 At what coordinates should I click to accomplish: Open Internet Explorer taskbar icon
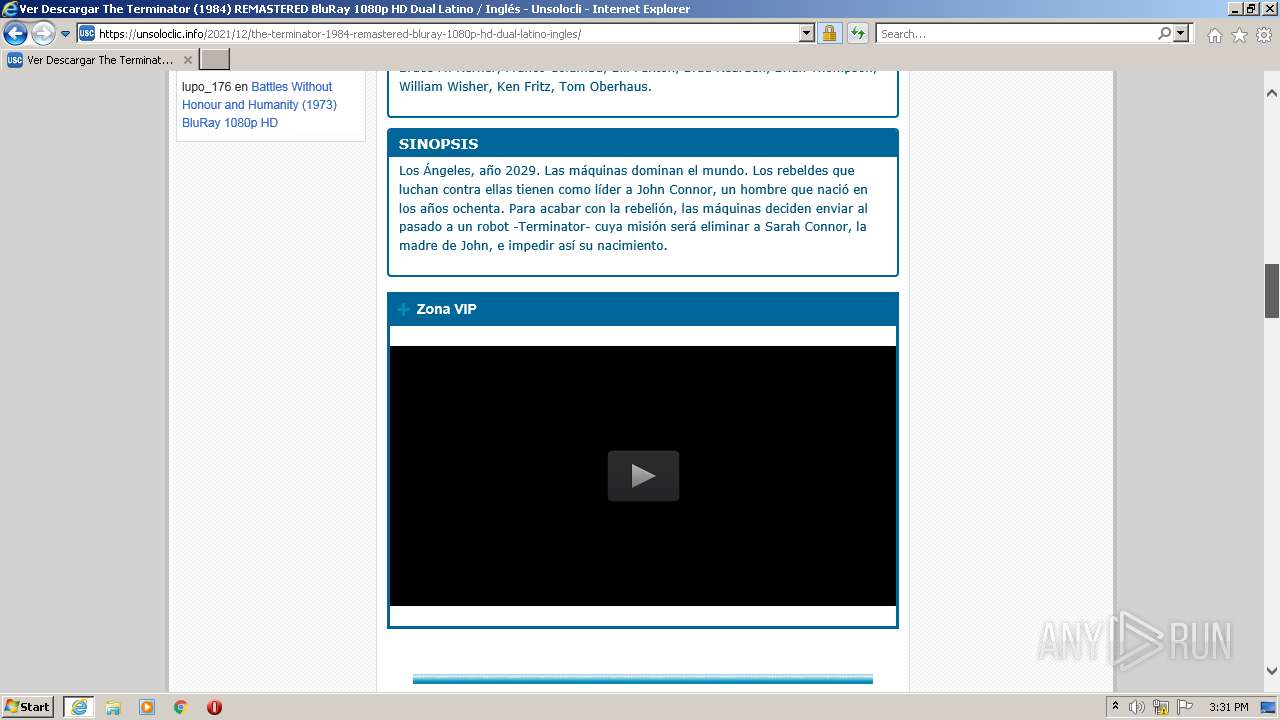tap(78, 707)
